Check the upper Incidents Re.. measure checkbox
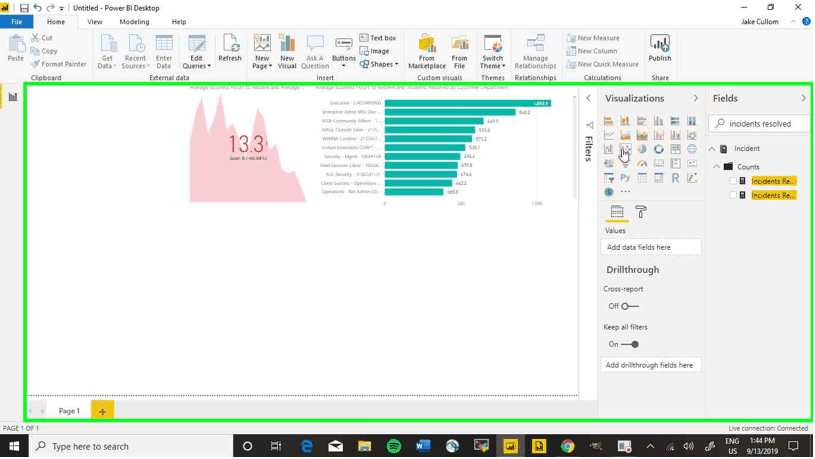Screen dimensions: 815x459 tap(733, 181)
